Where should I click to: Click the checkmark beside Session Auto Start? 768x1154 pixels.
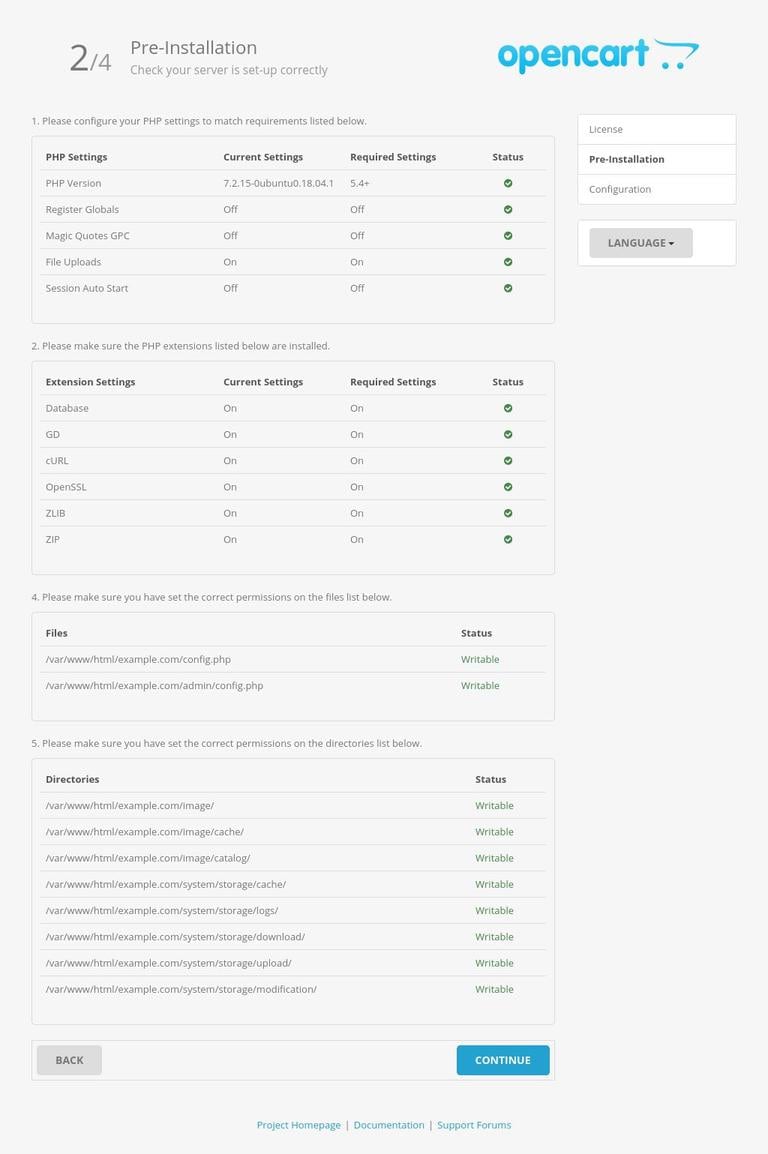point(508,288)
